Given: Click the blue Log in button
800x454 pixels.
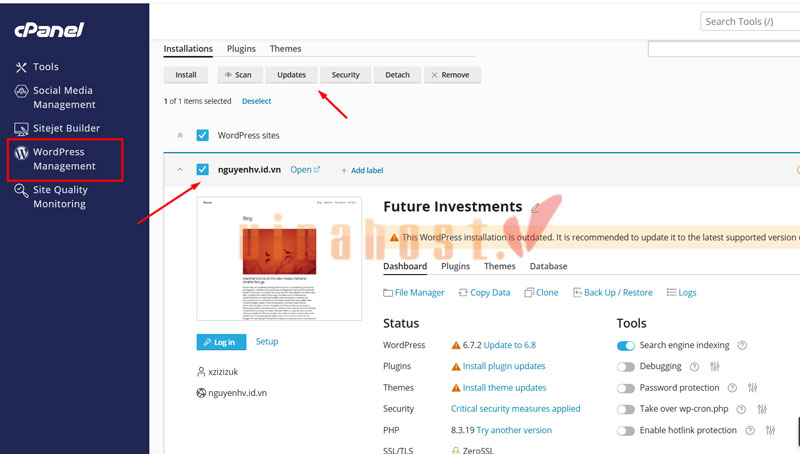Looking at the screenshot, I should click(x=221, y=342).
